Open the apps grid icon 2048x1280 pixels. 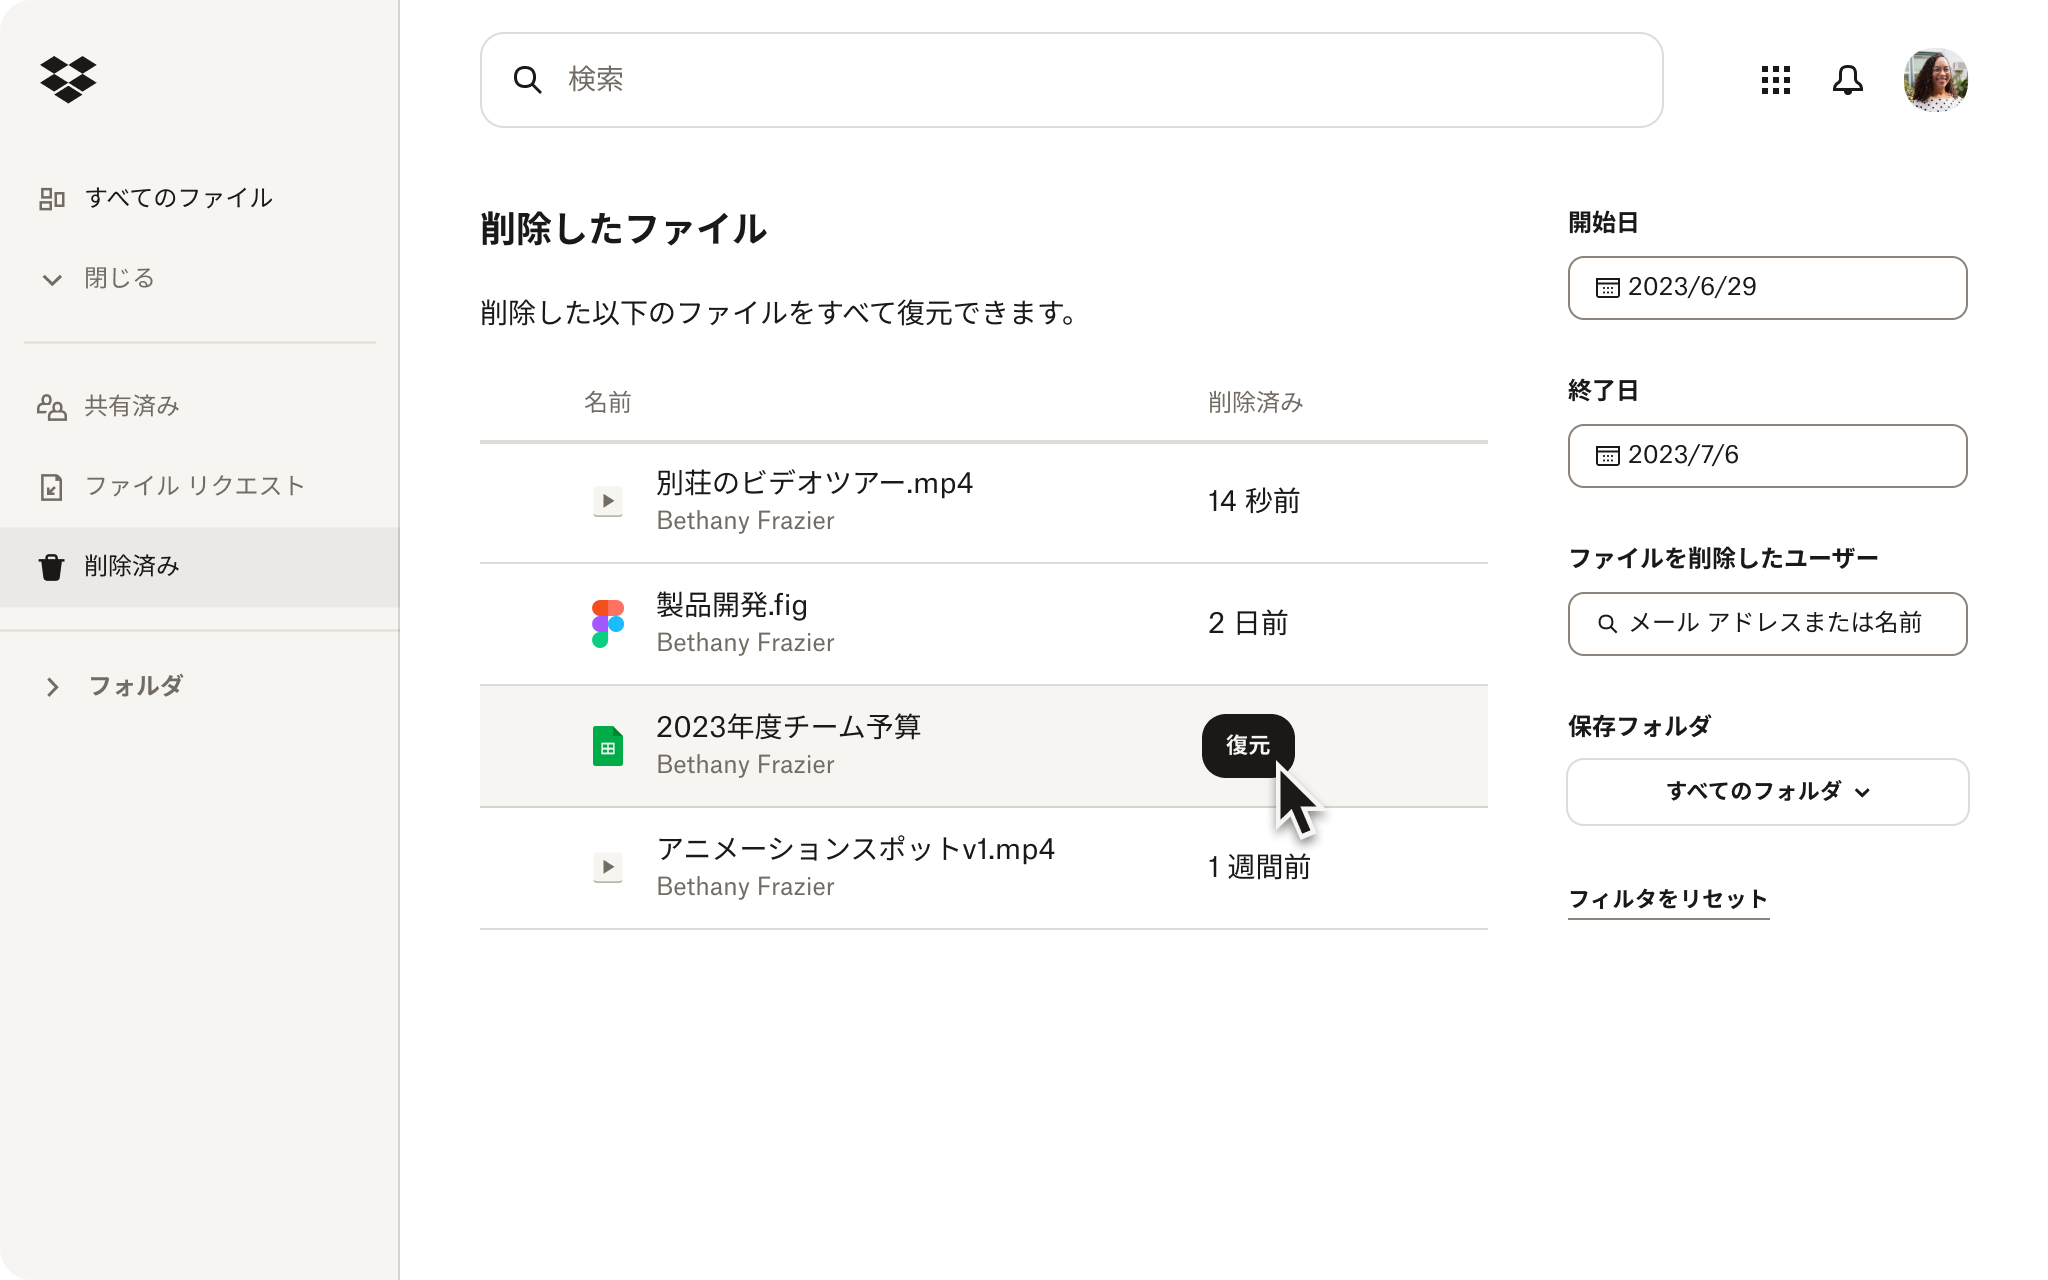click(1775, 80)
